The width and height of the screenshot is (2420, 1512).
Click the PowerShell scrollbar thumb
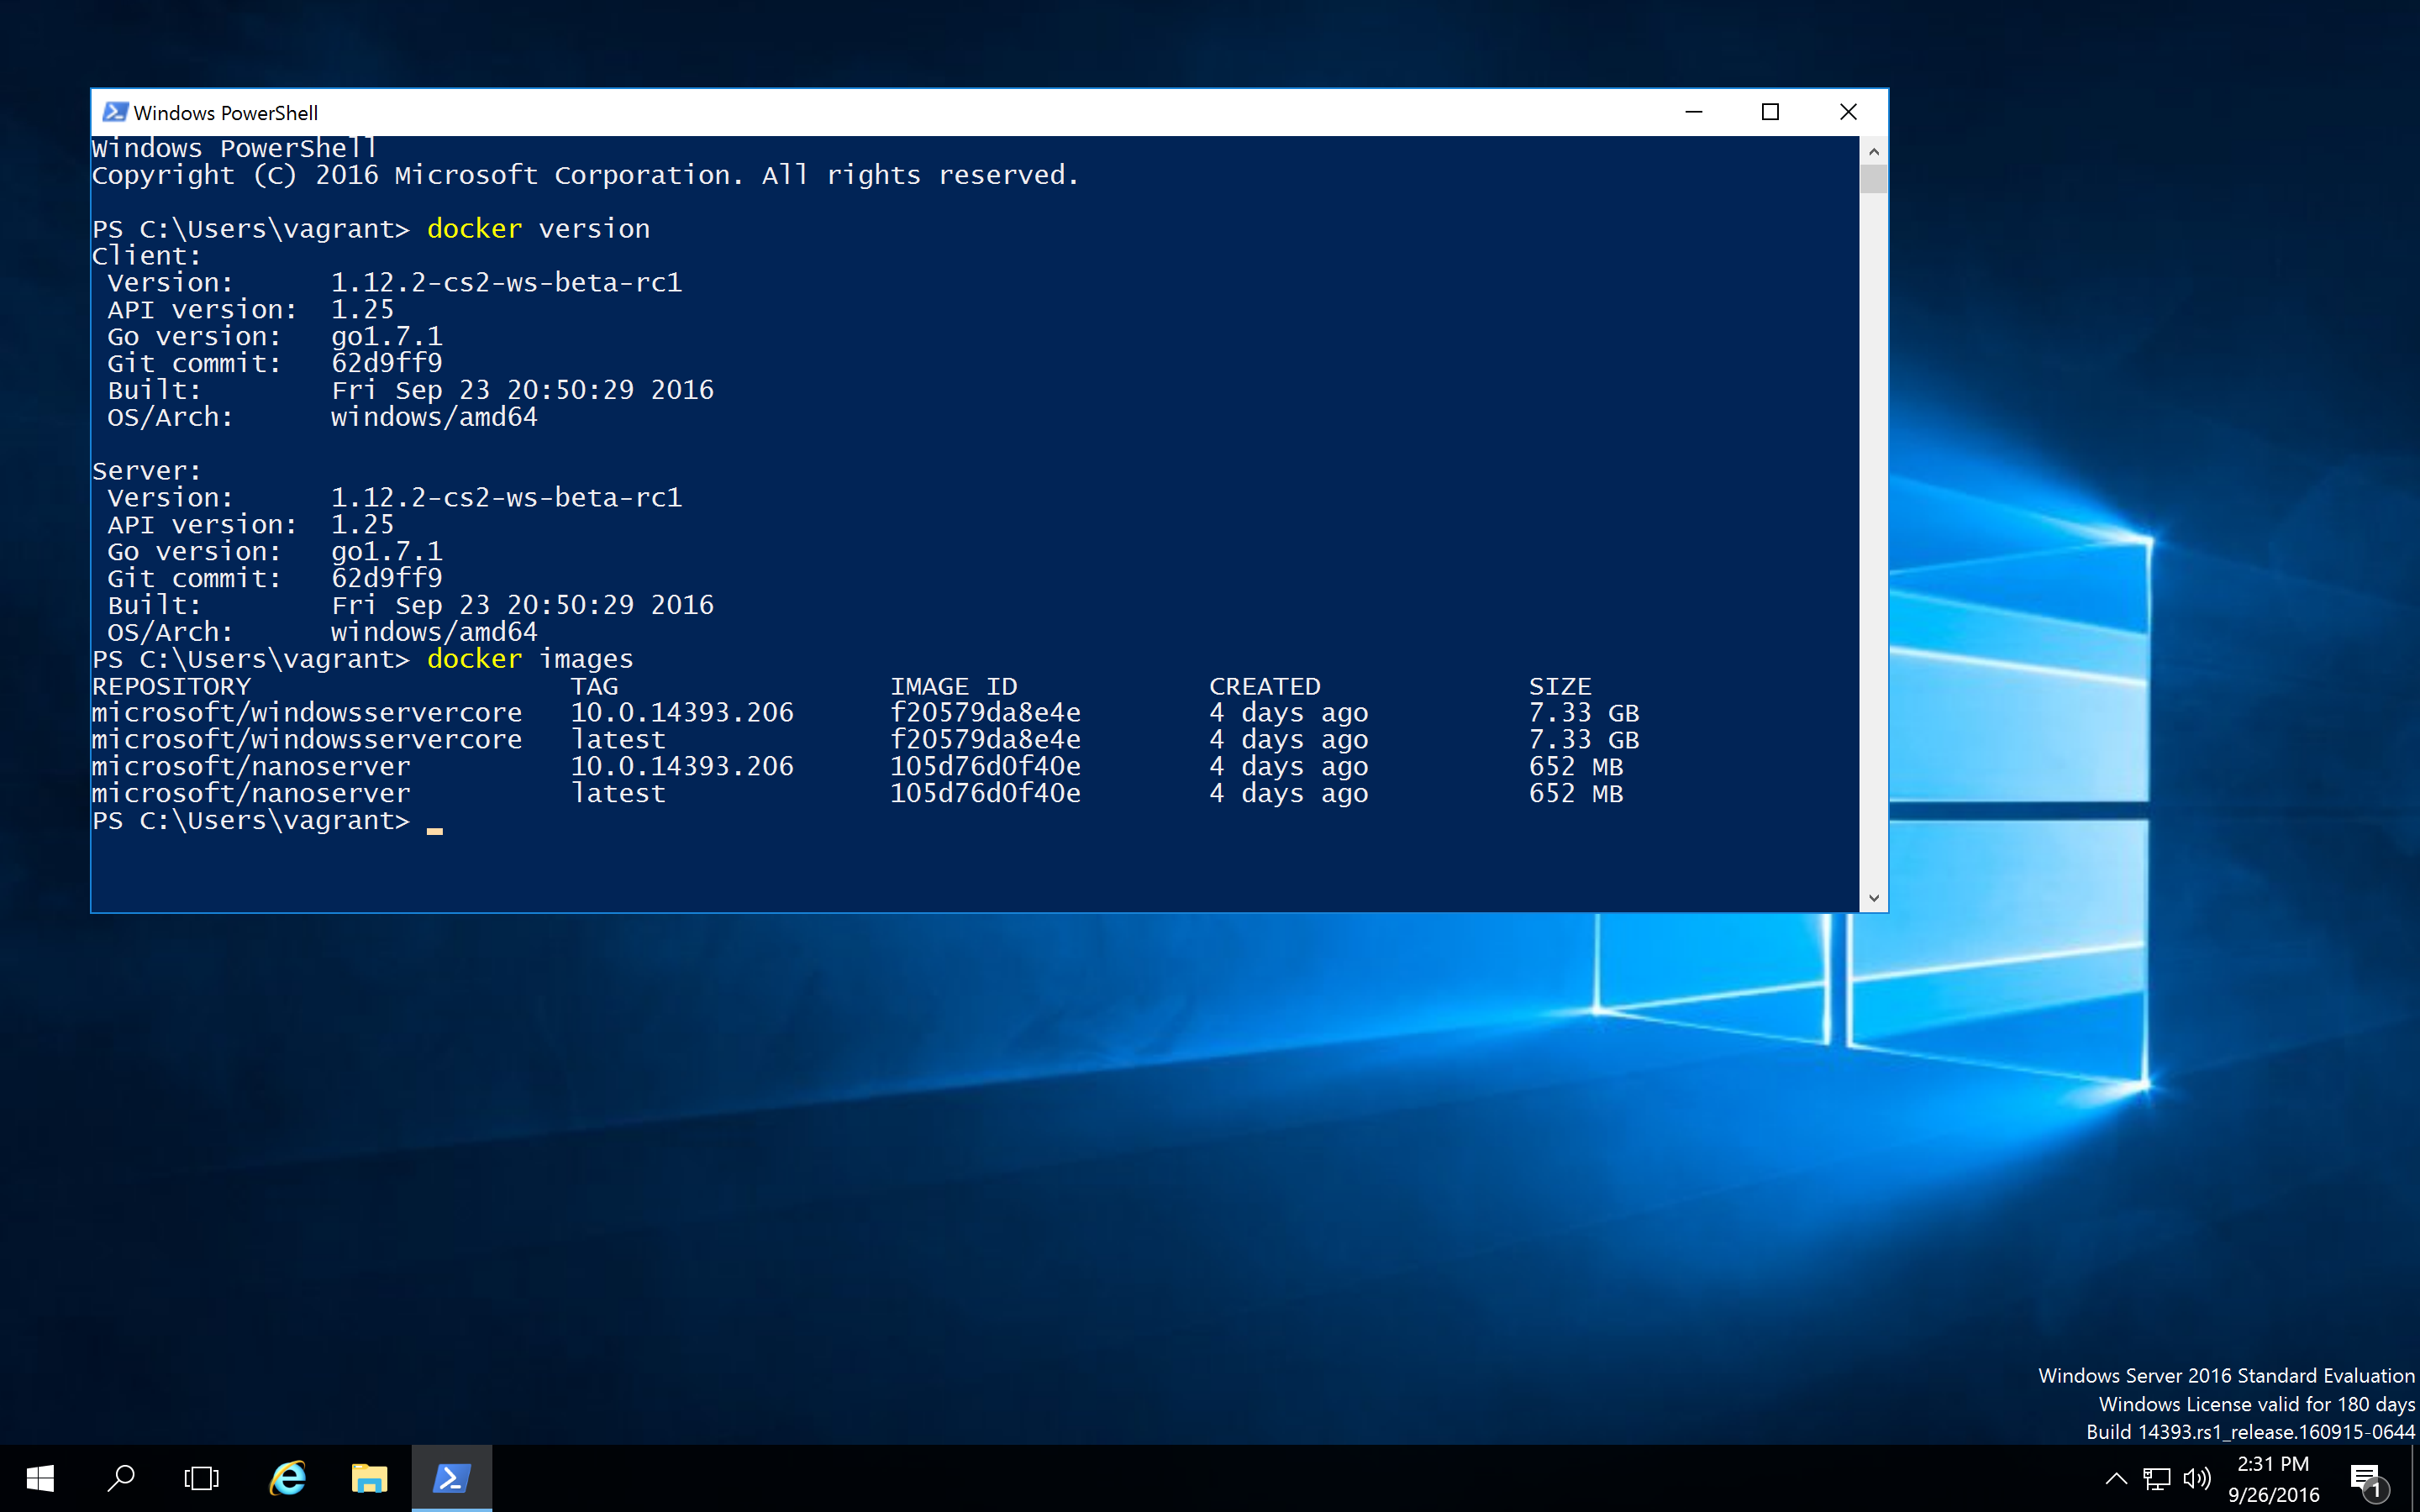[x=1873, y=180]
